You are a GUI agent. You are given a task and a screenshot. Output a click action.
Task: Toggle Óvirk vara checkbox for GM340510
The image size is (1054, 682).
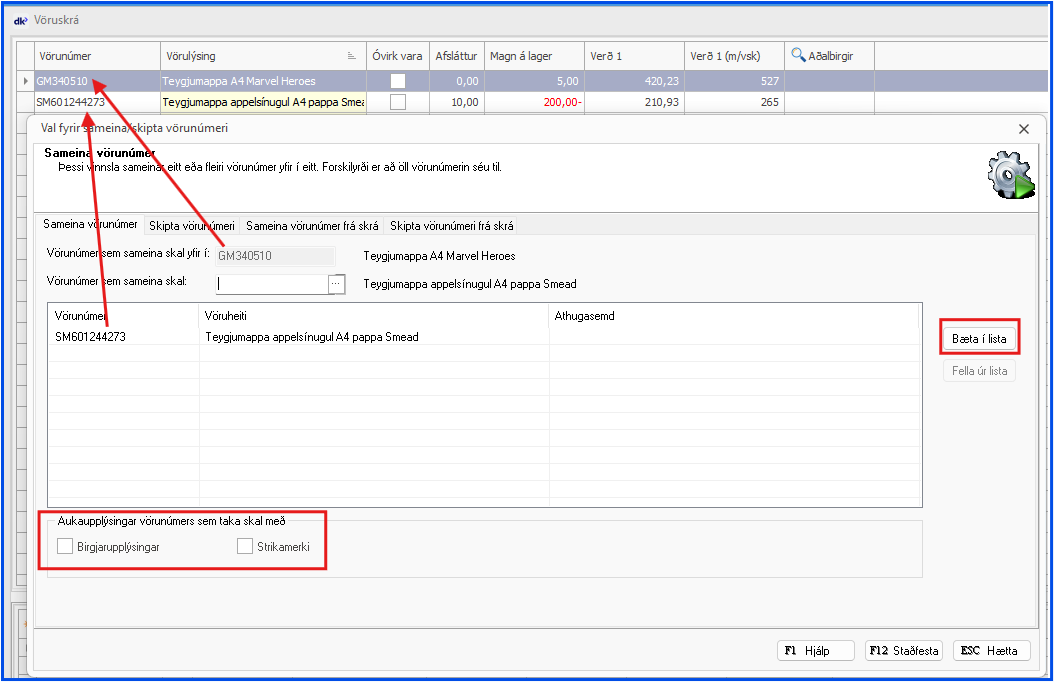click(x=398, y=81)
